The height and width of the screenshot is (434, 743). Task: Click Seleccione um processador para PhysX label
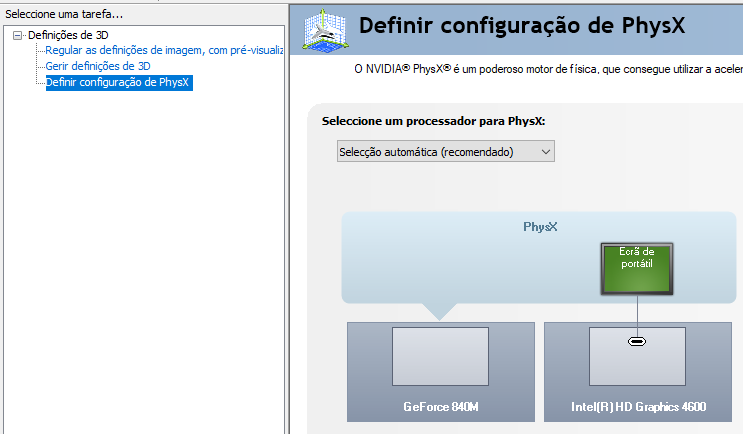[x=433, y=121]
